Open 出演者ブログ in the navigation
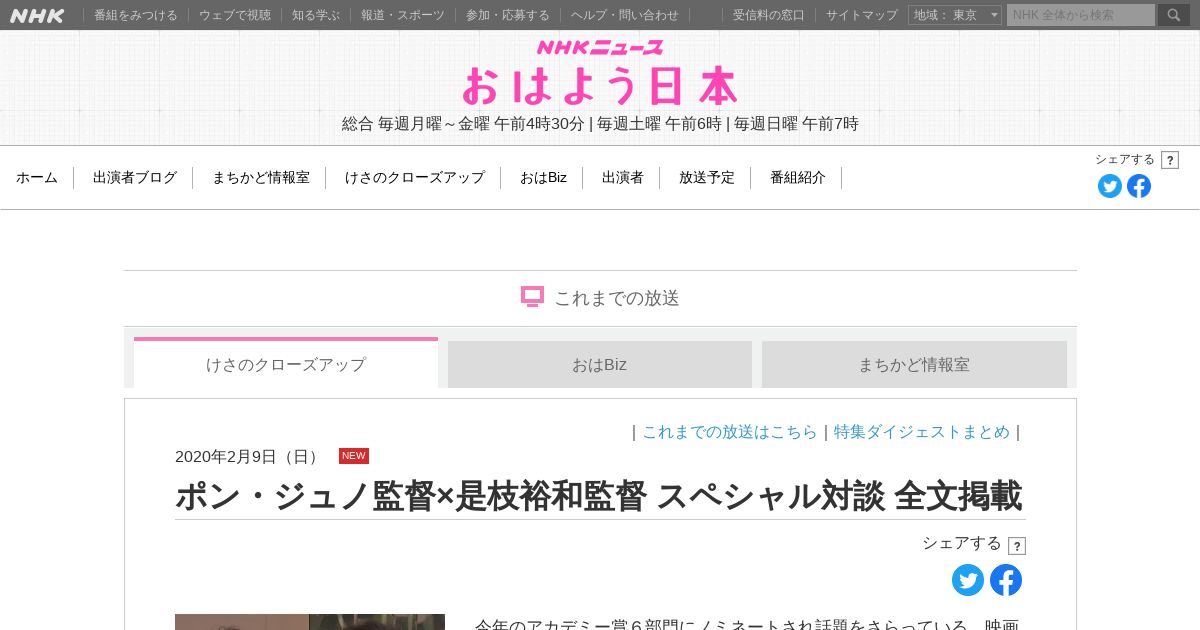The height and width of the screenshot is (630, 1200). pyautogui.click(x=135, y=177)
